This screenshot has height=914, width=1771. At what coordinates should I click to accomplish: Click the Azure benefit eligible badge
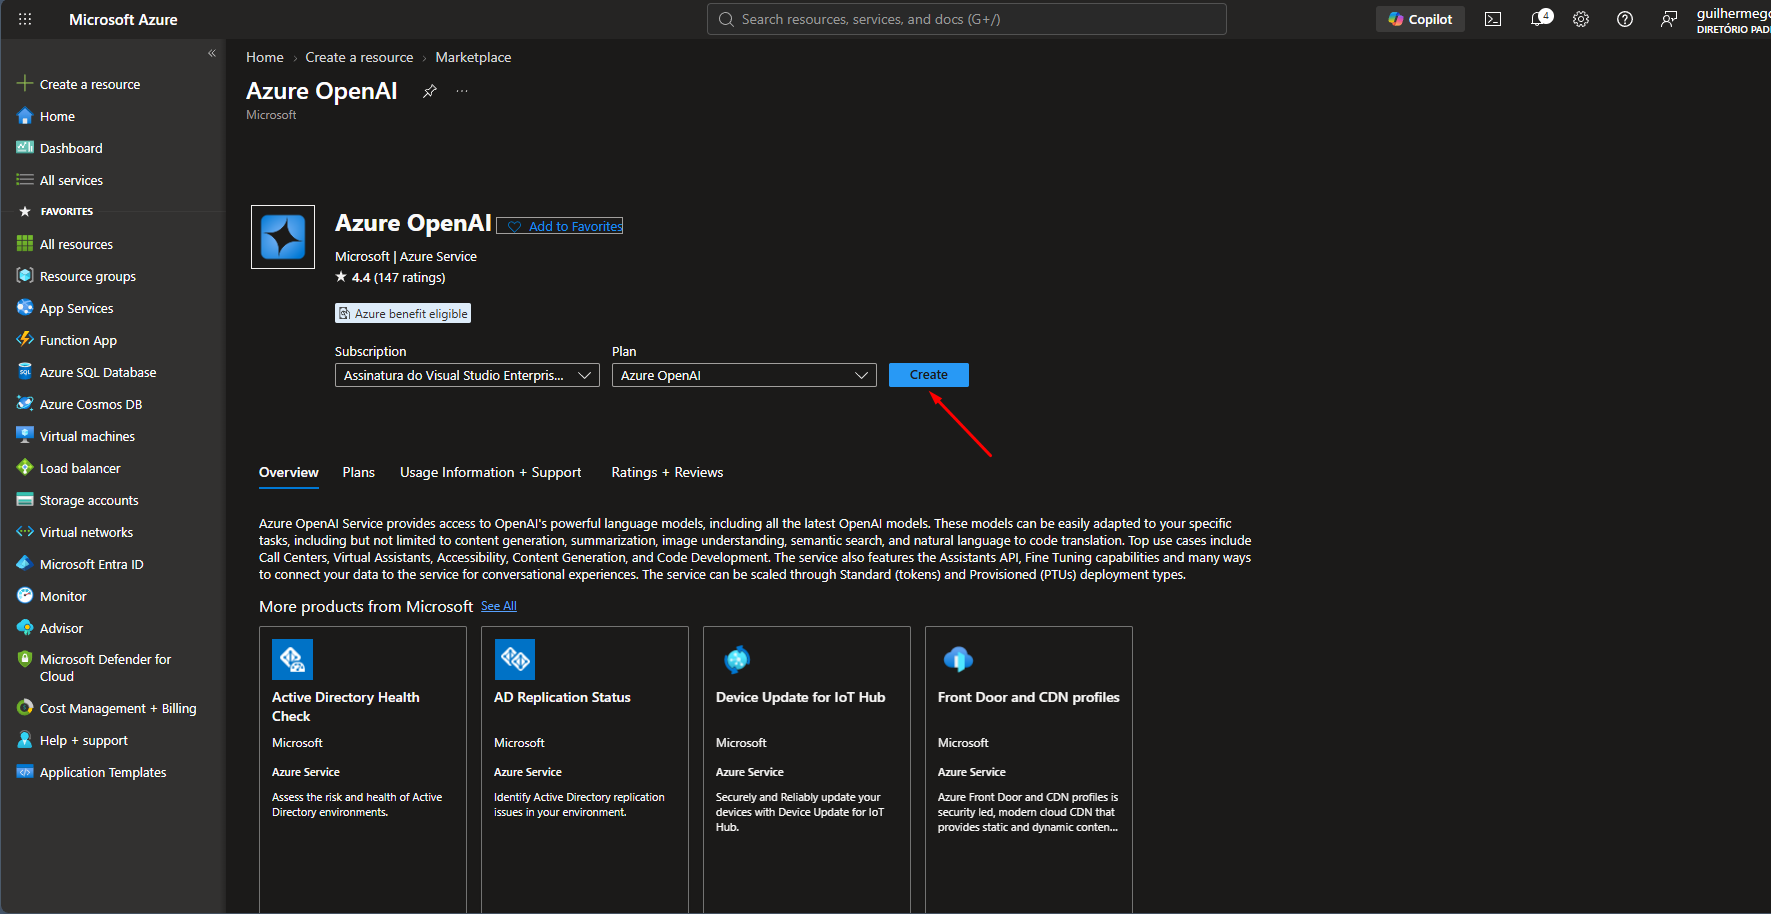(x=403, y=313)
